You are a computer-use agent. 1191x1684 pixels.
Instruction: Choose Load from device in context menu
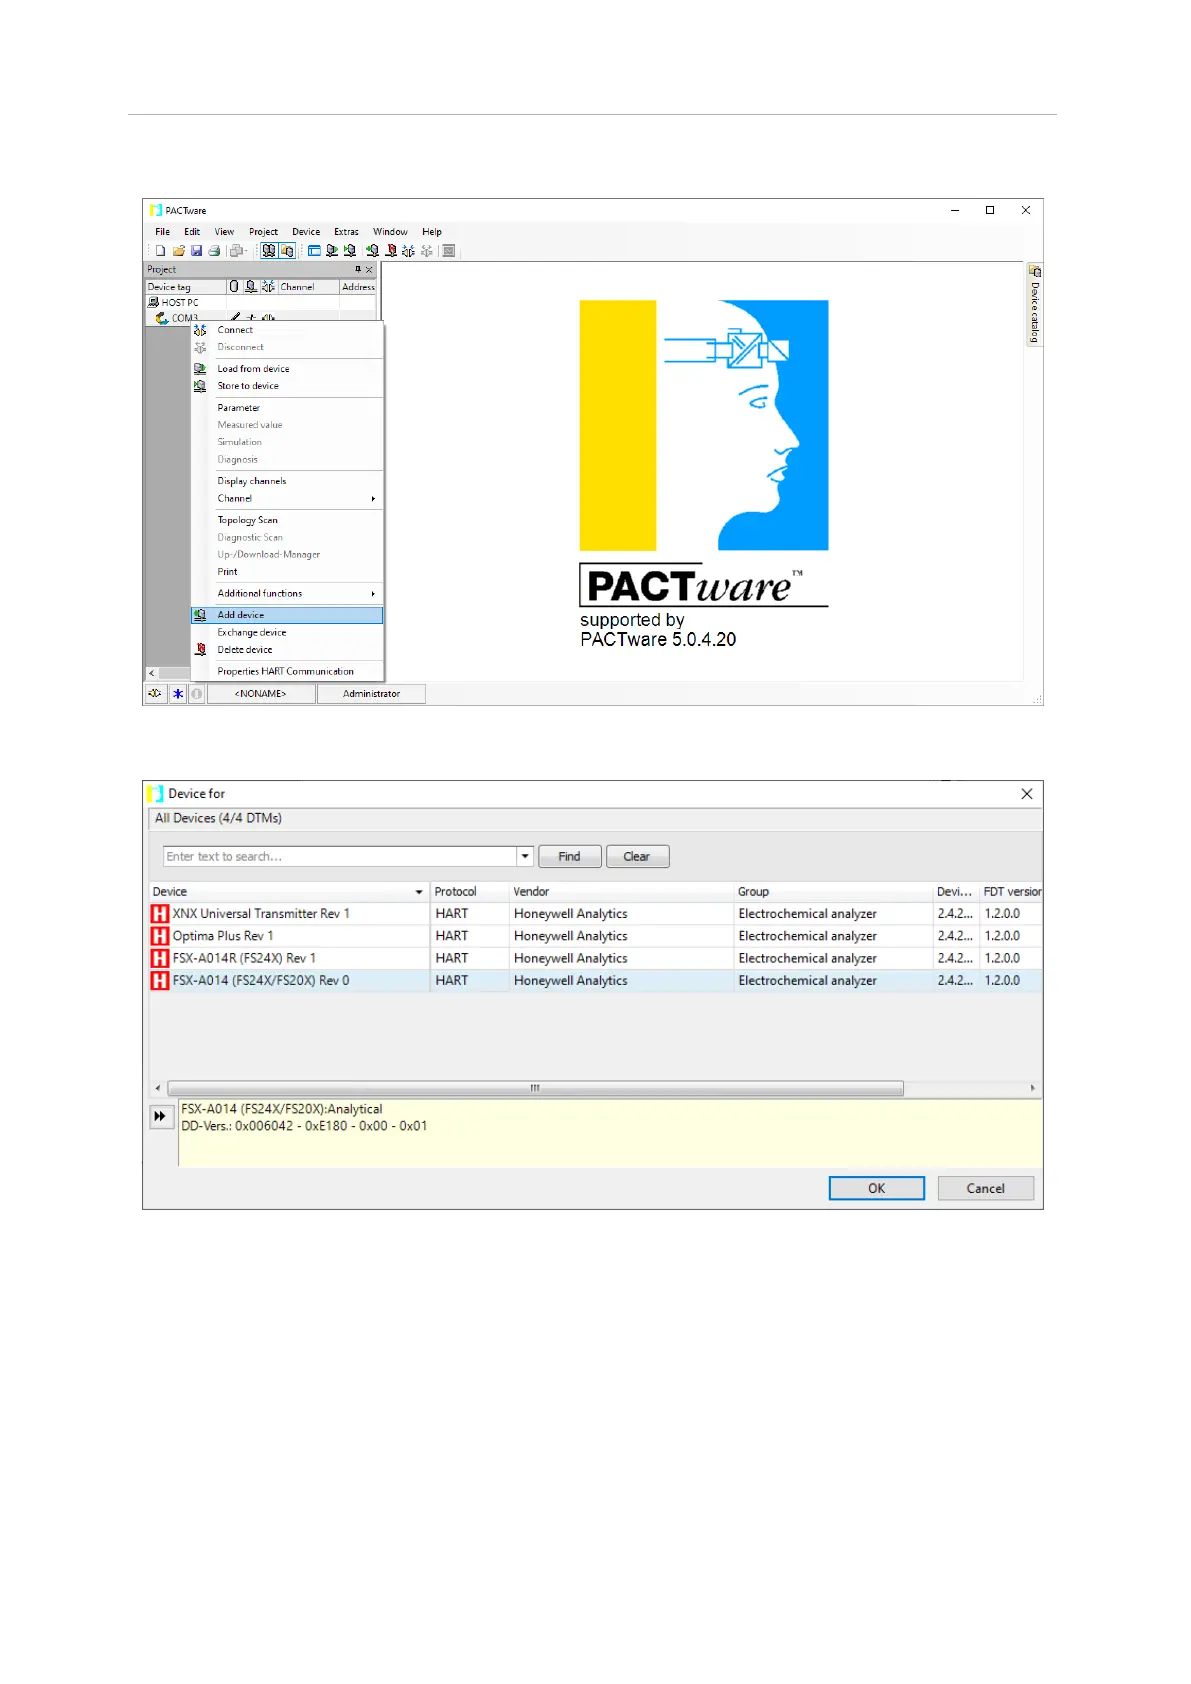(287, 369)
